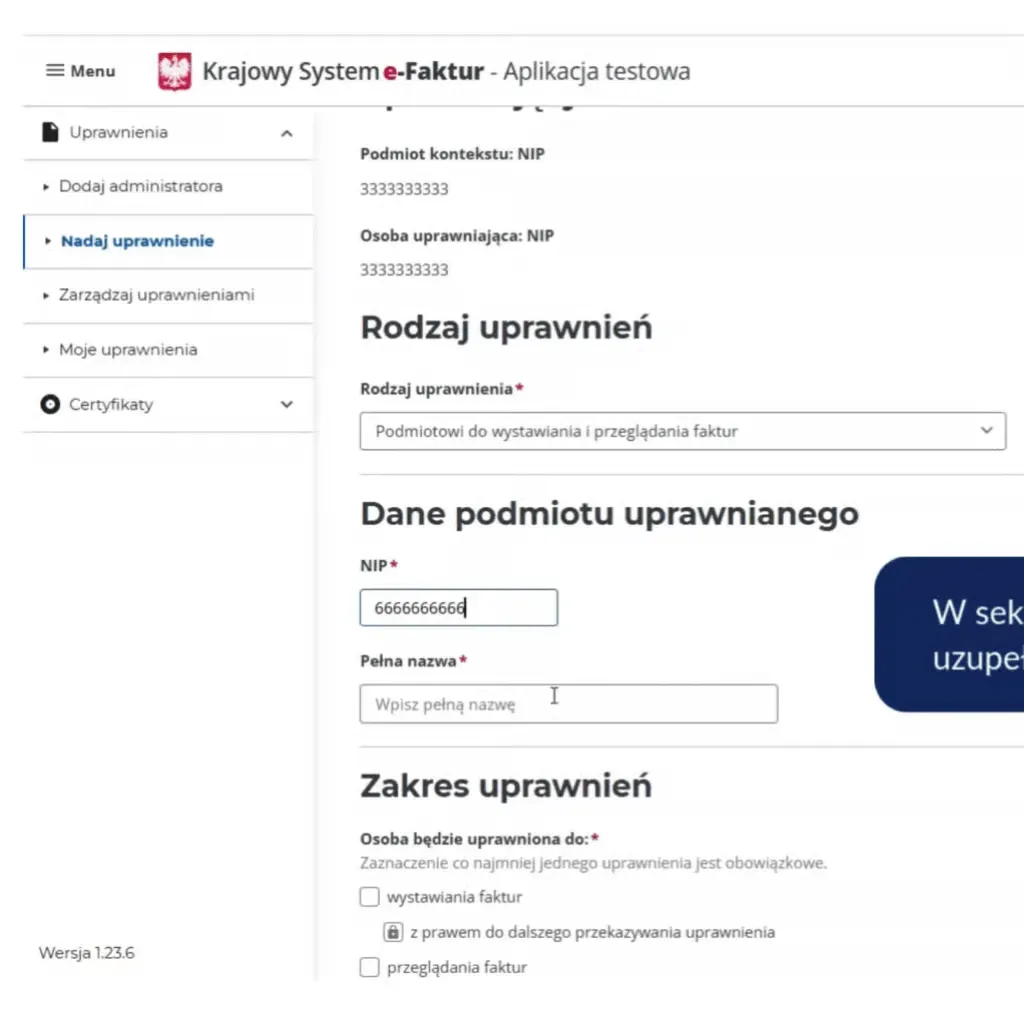Click the Pełna nazwa input field
1024x1024 pixels.
(568, 703)
